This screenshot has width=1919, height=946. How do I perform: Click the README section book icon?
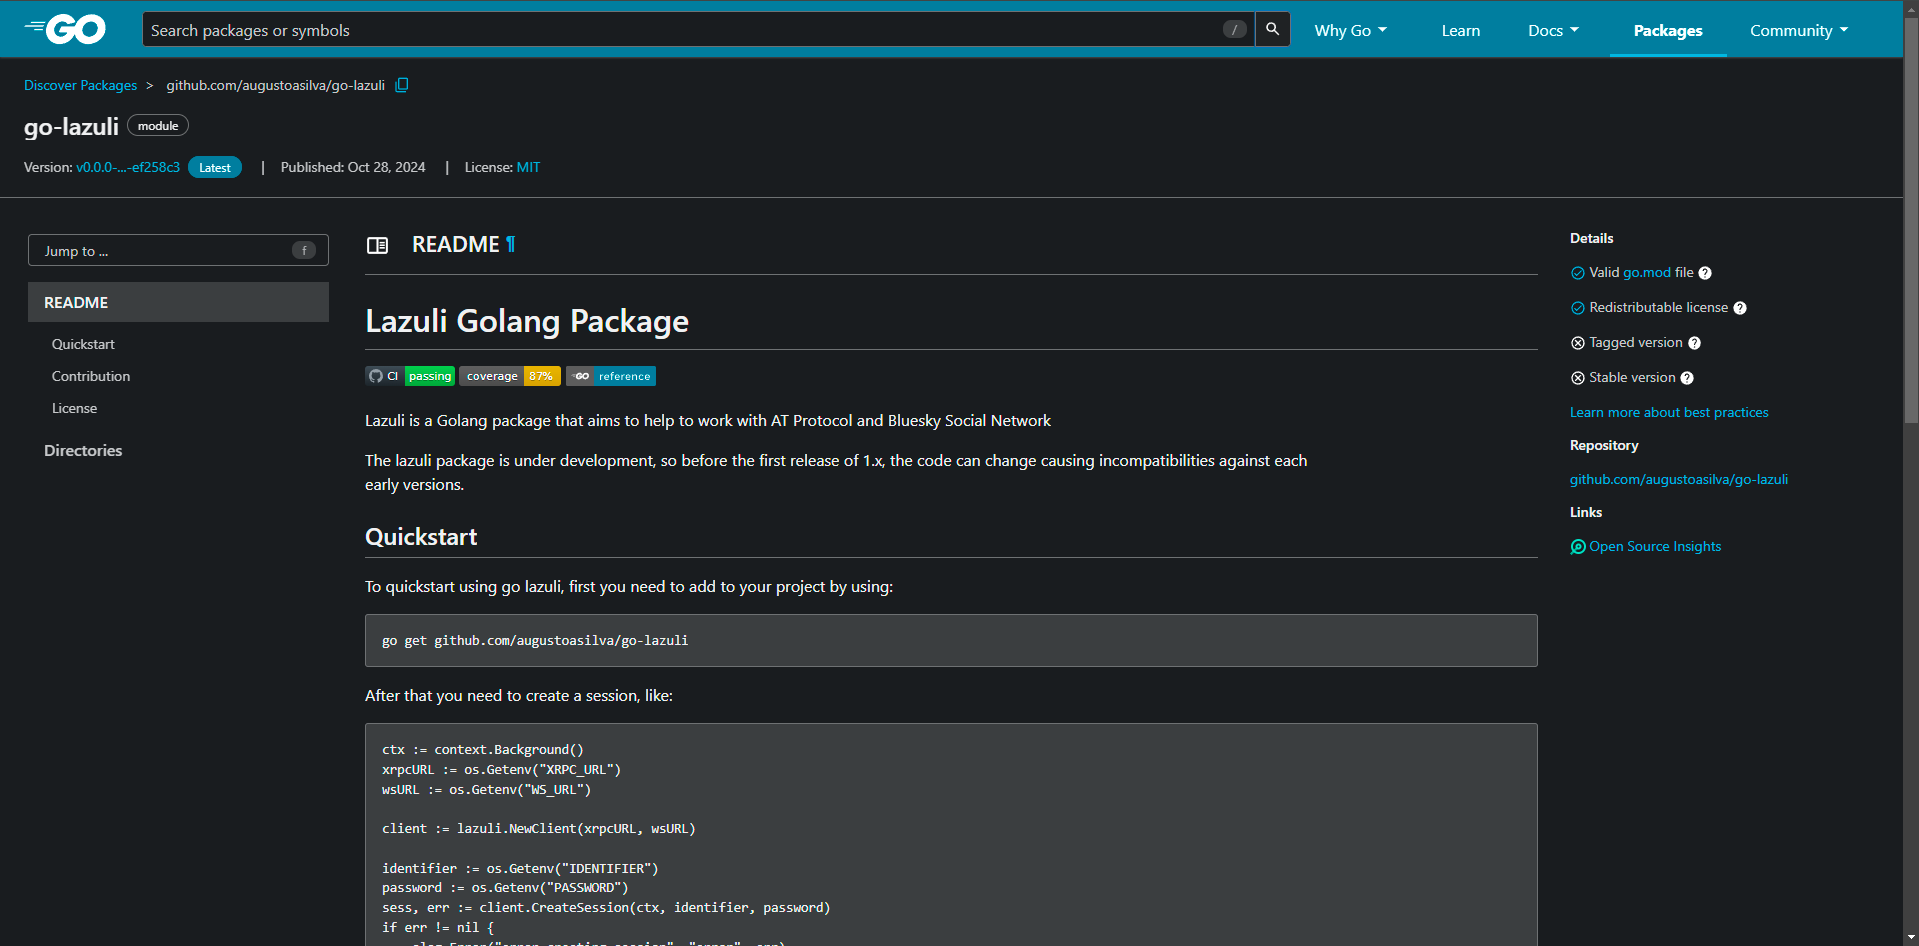377,245
